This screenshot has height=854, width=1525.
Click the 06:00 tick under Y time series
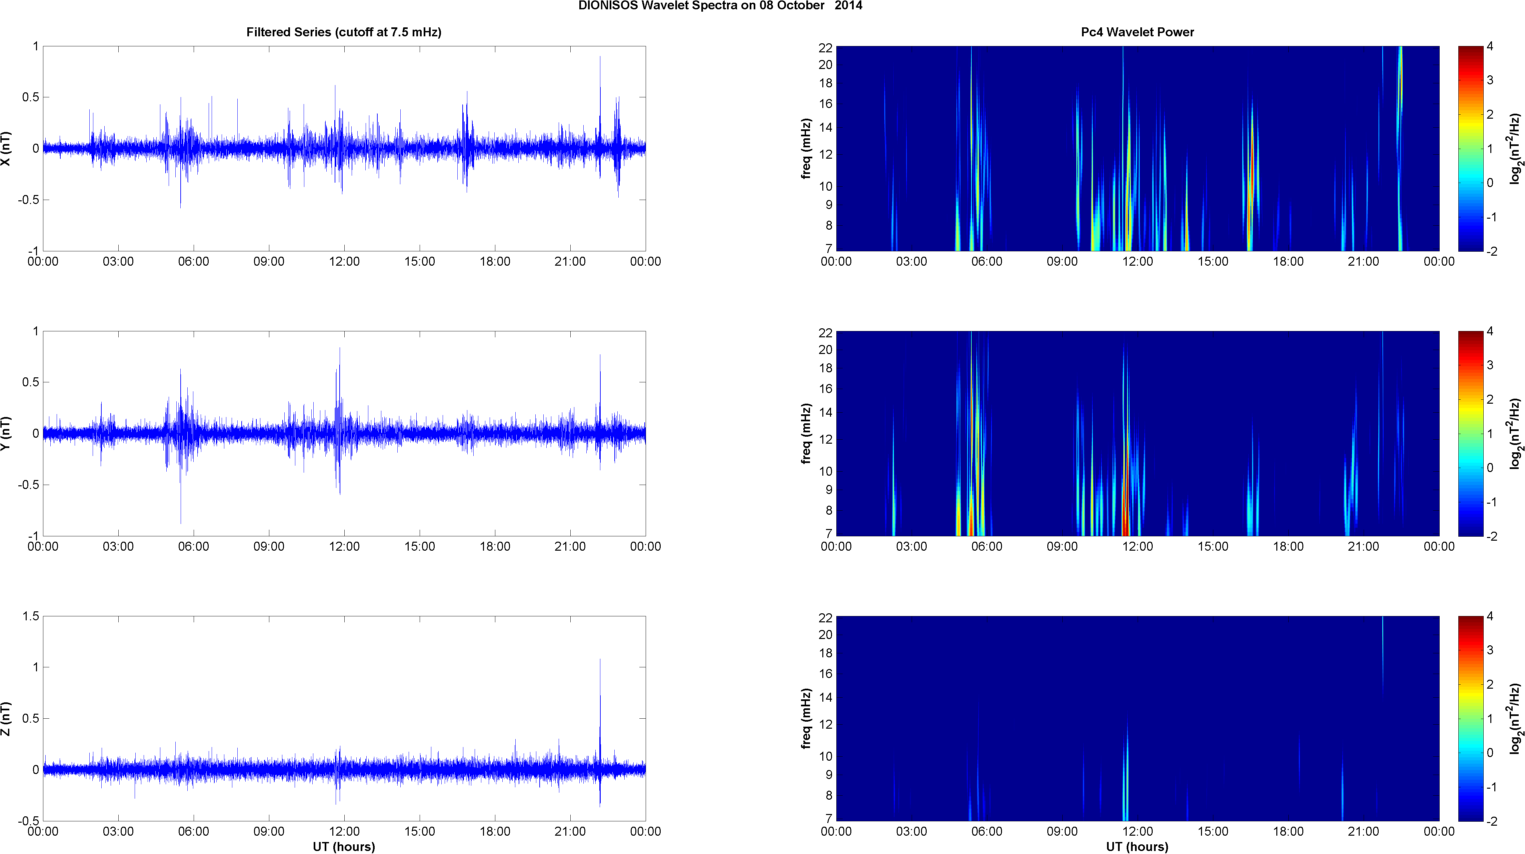(193, 547)
